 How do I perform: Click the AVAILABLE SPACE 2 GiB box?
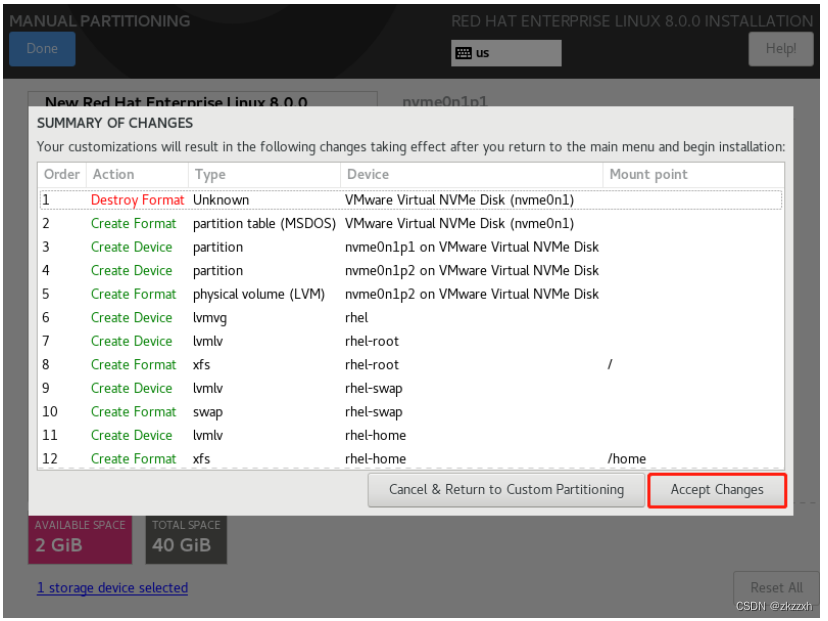click(x=80, y=540)
